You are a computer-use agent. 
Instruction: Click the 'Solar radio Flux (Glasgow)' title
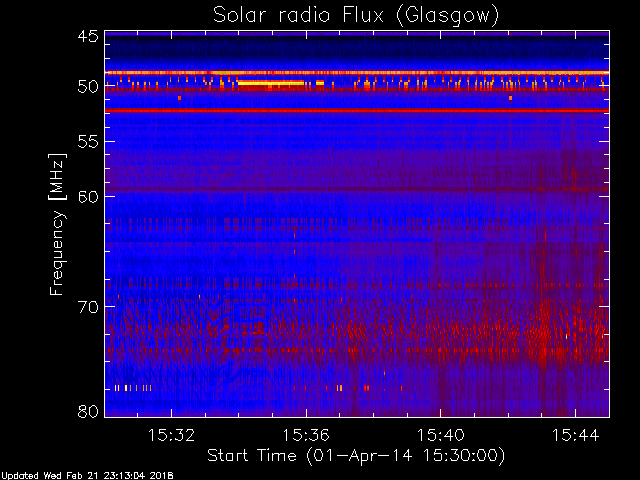pyautogui.click(x=356, y=16)
